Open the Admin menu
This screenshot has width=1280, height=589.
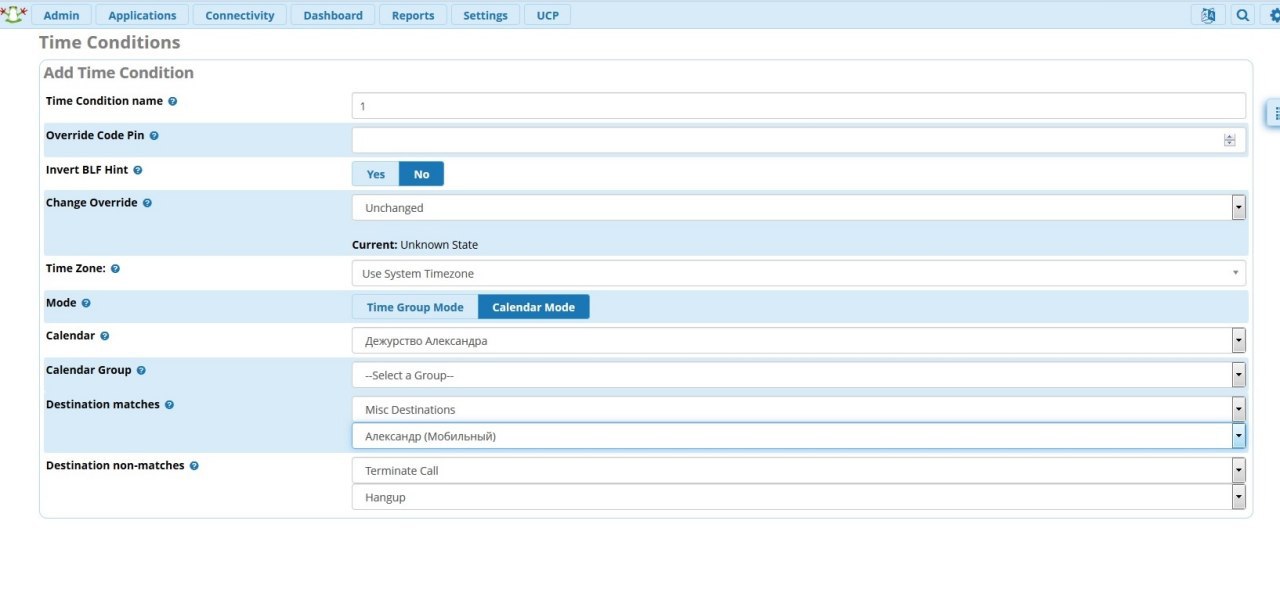(61, 15)
